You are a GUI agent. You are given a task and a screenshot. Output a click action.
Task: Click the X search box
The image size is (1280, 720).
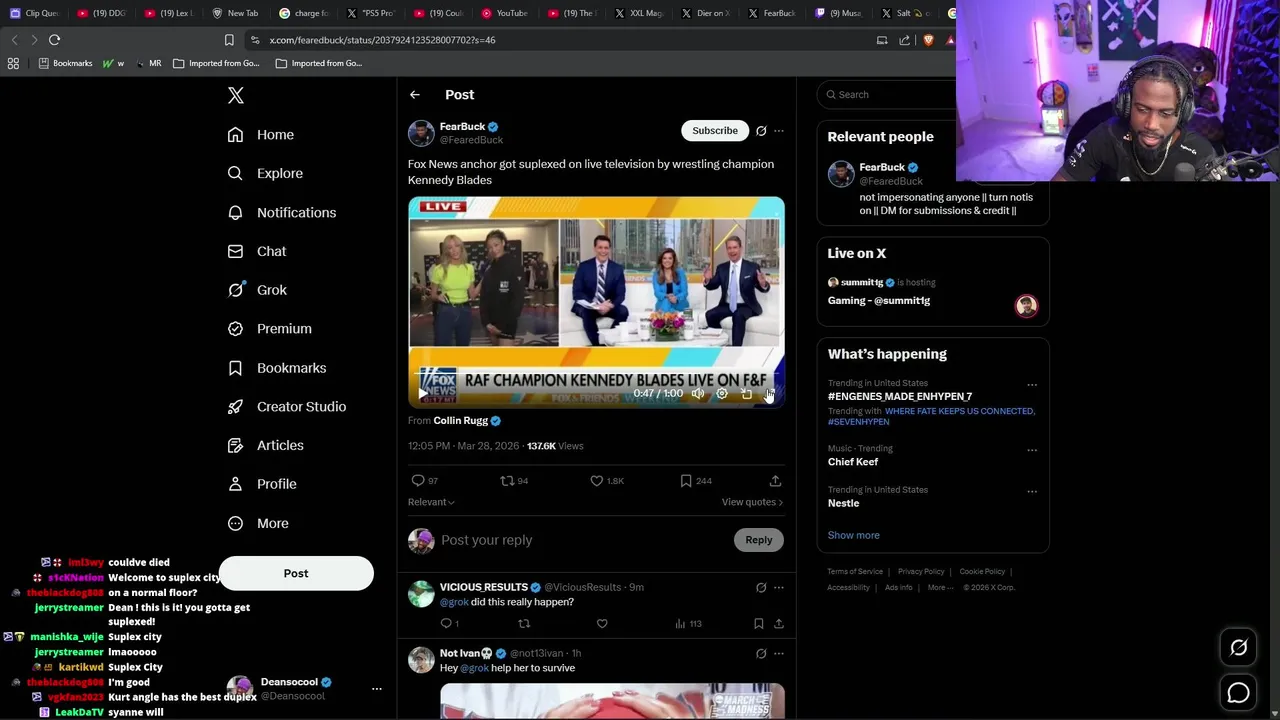click(887, 95)
